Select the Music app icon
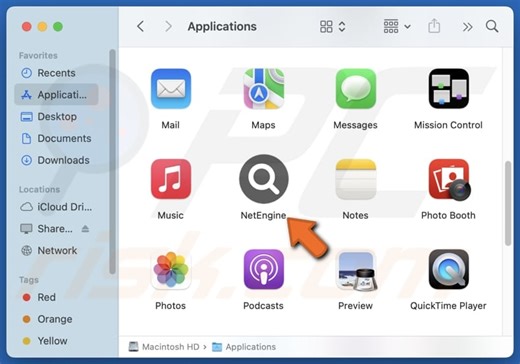The height and width of the screenshot is (364, 520). point(171,179)
